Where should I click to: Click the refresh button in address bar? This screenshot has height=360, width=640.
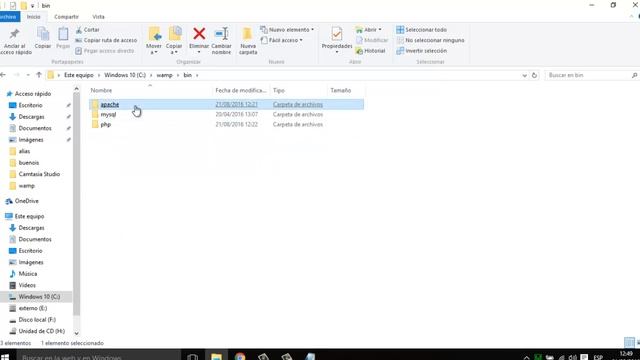tap(534, 76)
